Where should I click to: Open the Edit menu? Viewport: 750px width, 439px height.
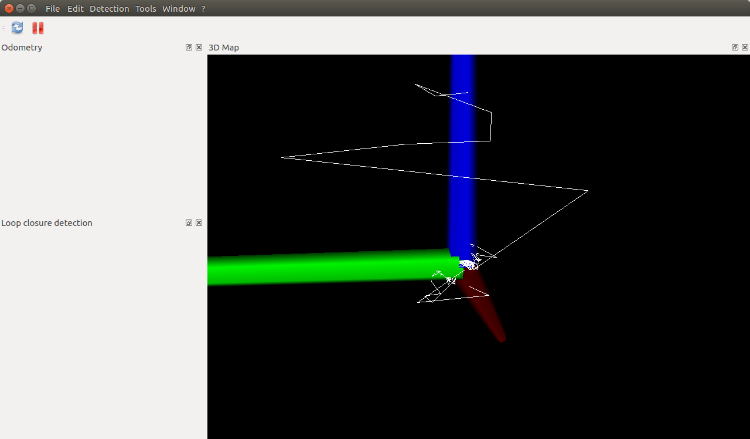[75, 8]
